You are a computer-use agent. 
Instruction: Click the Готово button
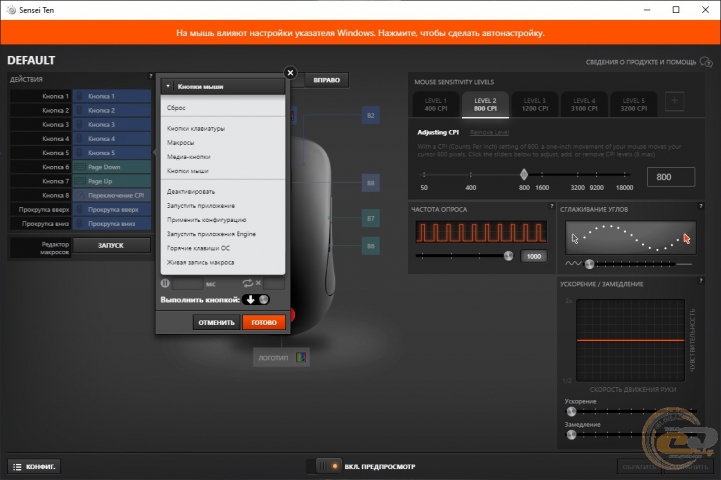(264, 322)
